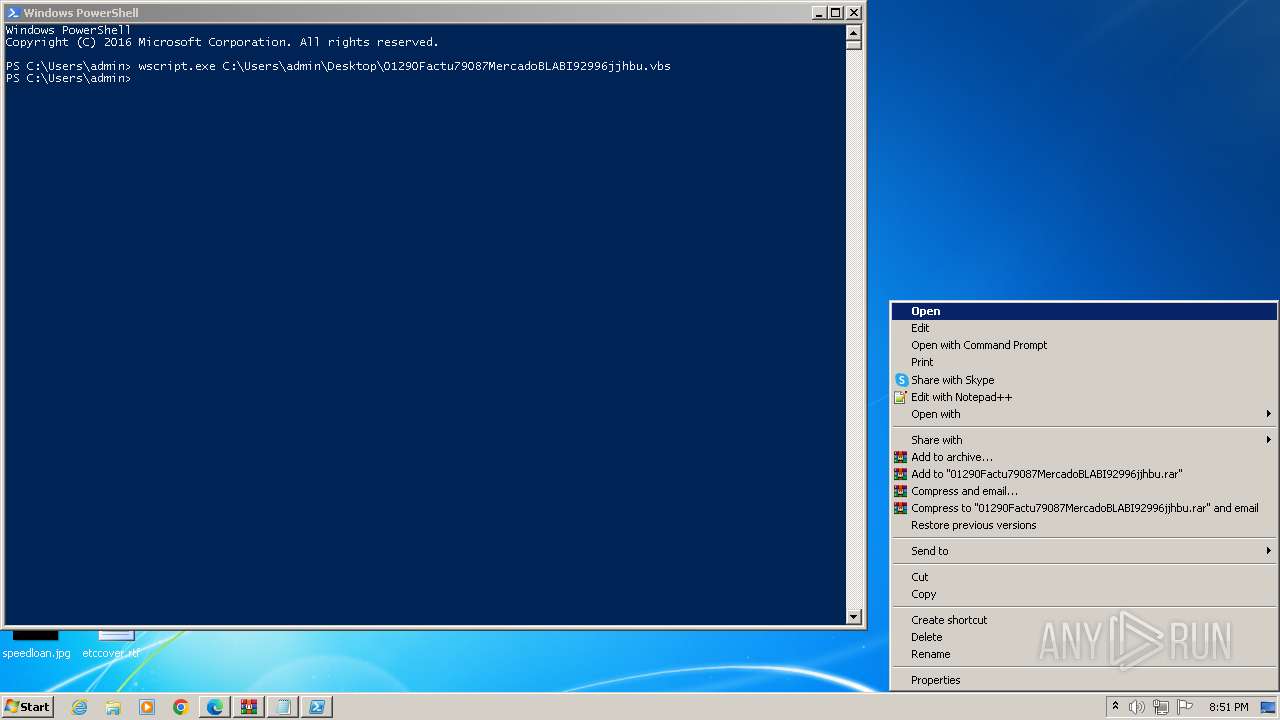Viewport: 1280px width, 720px height.
Task: Show hidden tray icons arrow
Action: [1115, 707]
